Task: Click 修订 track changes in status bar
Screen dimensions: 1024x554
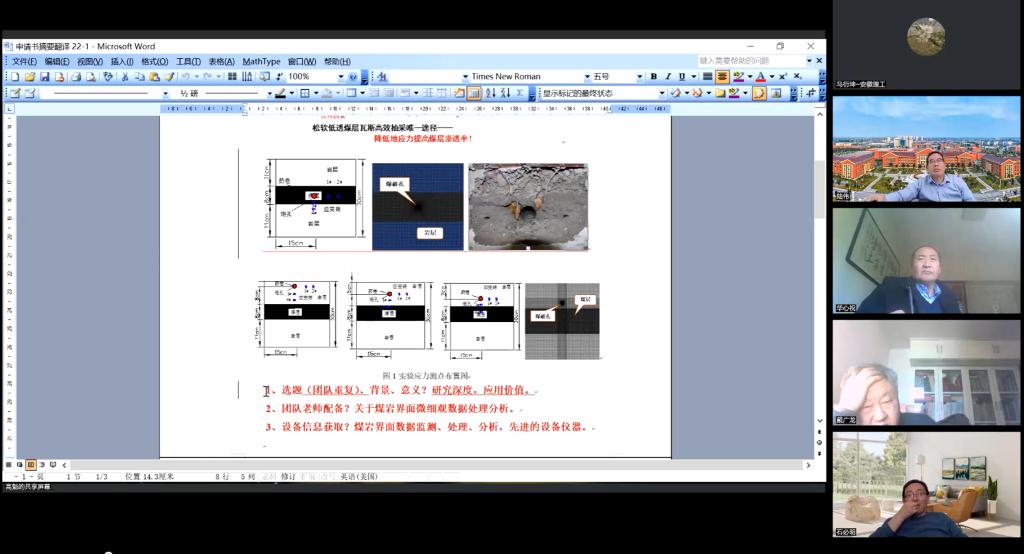Action: pos(288,477)
